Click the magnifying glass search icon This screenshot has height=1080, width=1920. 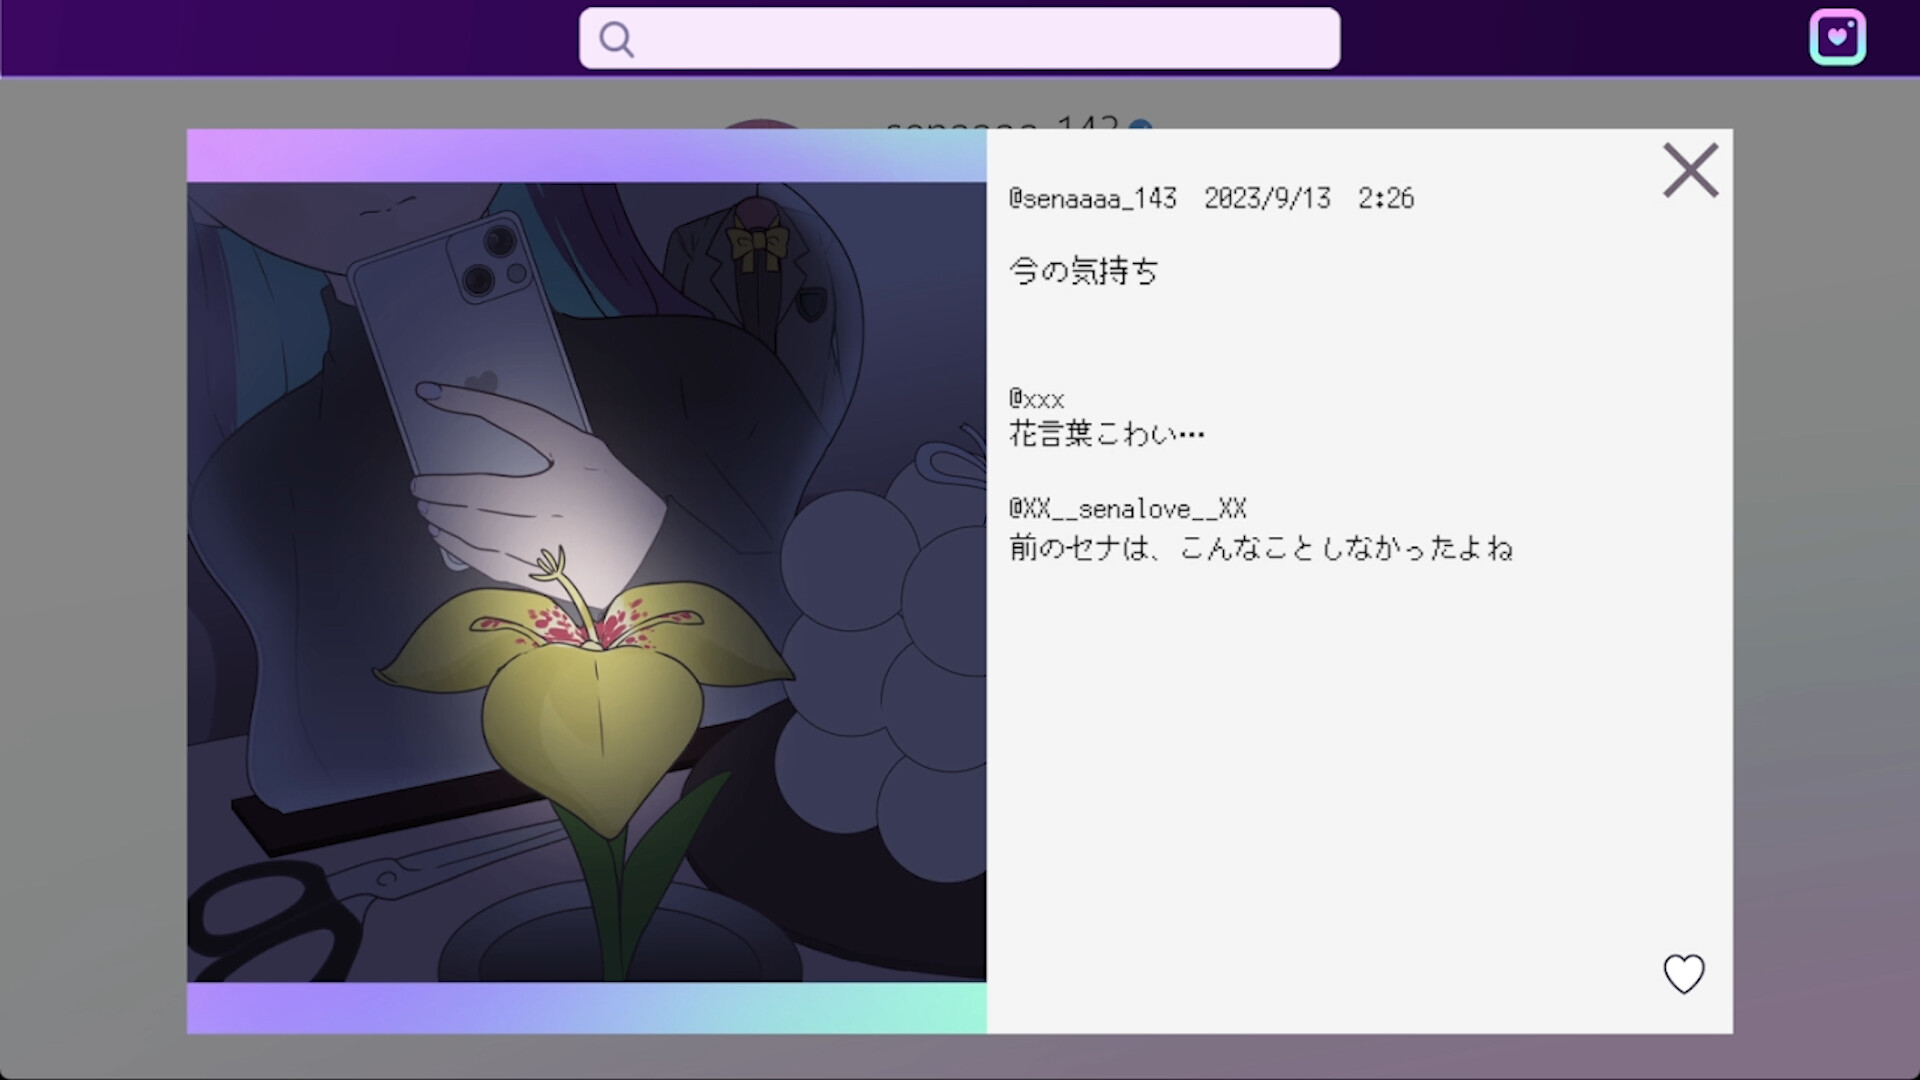point(616,40)
